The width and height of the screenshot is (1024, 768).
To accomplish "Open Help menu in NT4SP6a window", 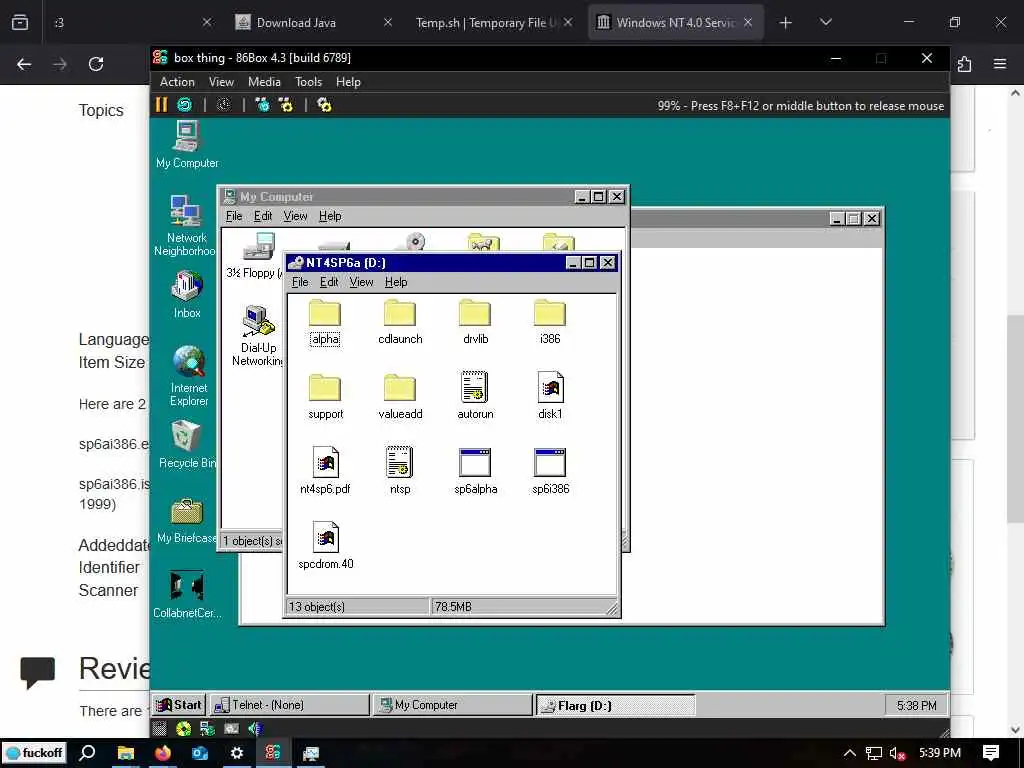I will (x=396, y=281).
